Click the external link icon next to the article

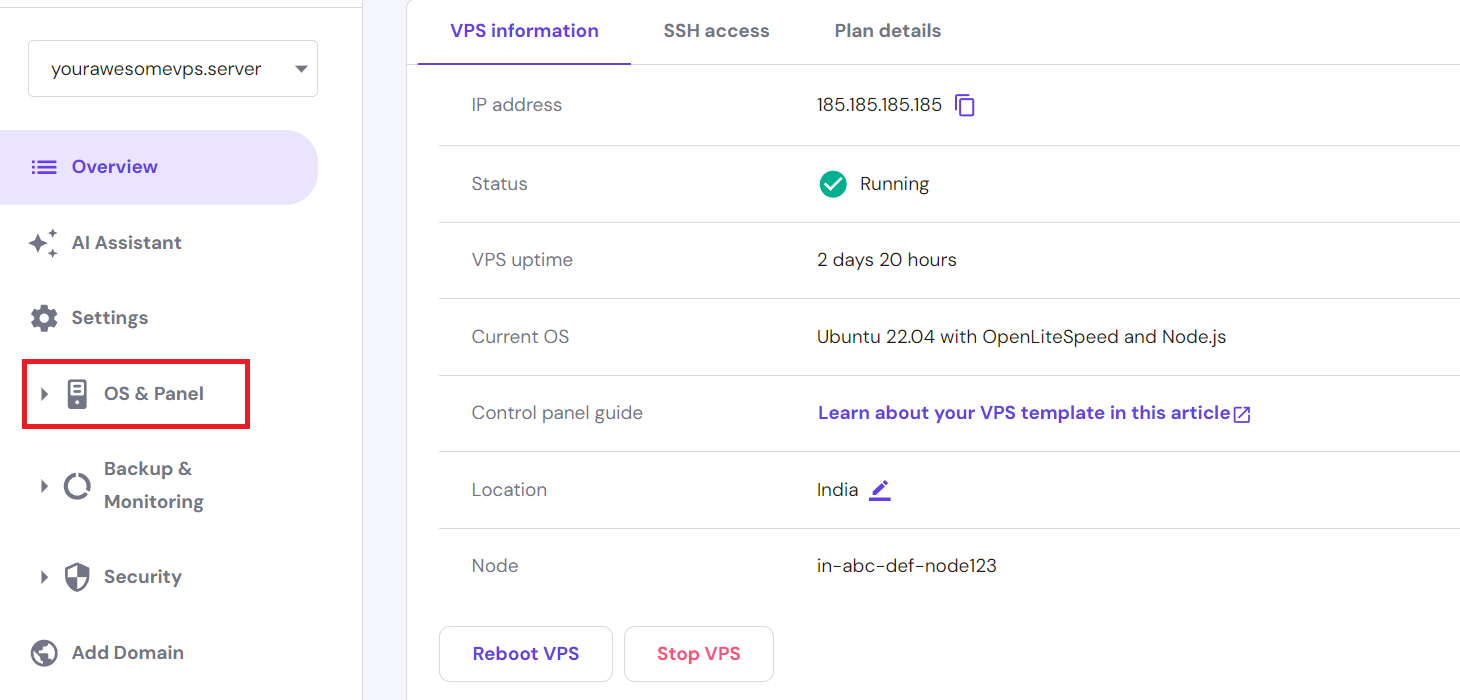[x=1243, y=413]
